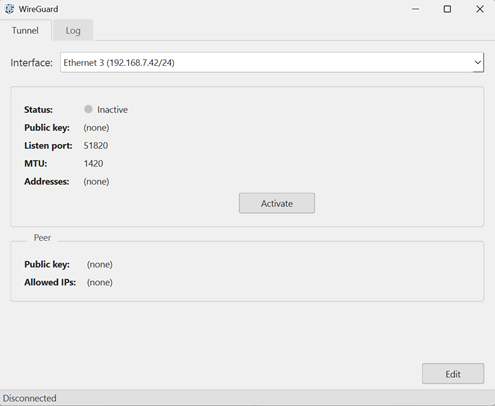This screenshot has width=495, height=406.
Task: Minimize the WireGuard window
Action: click(415, 9)
